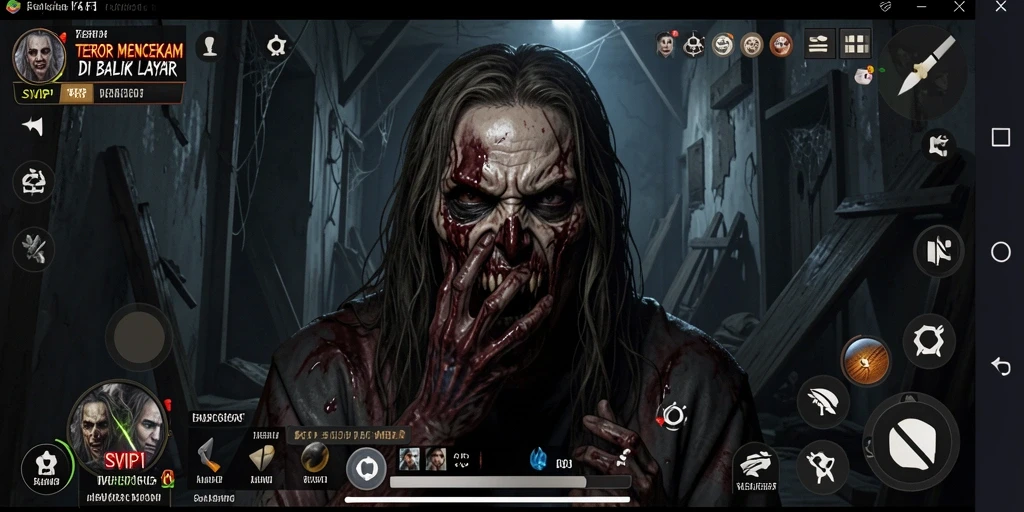The width and height of the screenshot is (1024, 512).
Task: Tap the small flame badge near SVIP1 portrait
Action: [167, 479]
